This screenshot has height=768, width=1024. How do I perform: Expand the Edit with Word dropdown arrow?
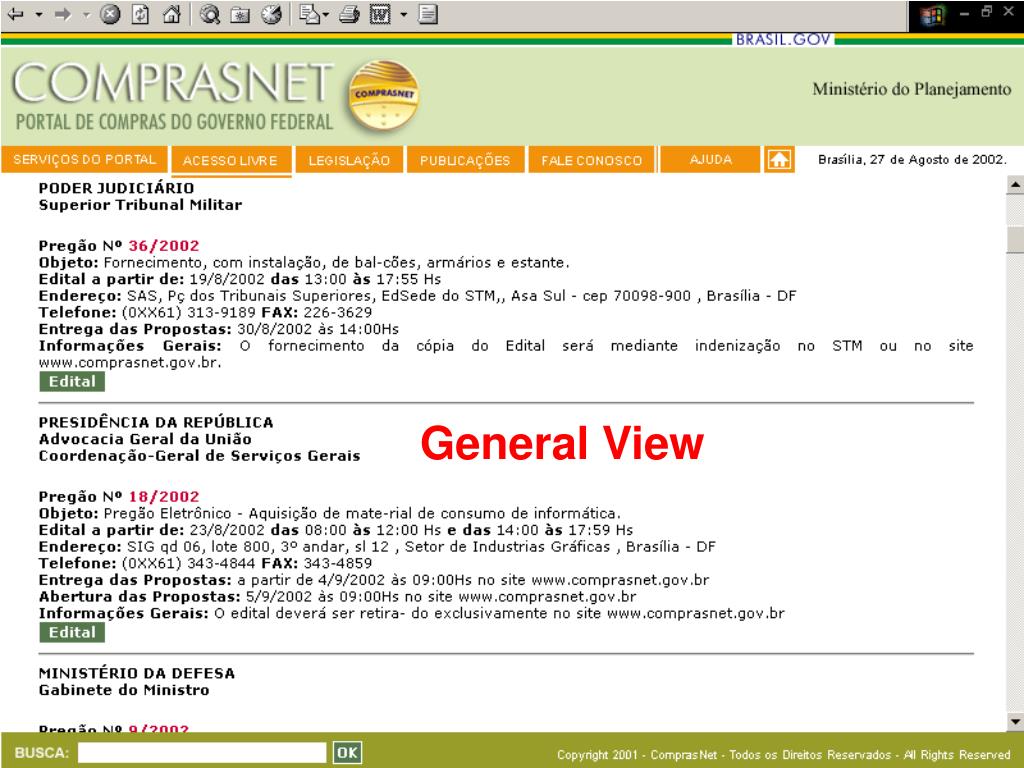coord(404,14)
